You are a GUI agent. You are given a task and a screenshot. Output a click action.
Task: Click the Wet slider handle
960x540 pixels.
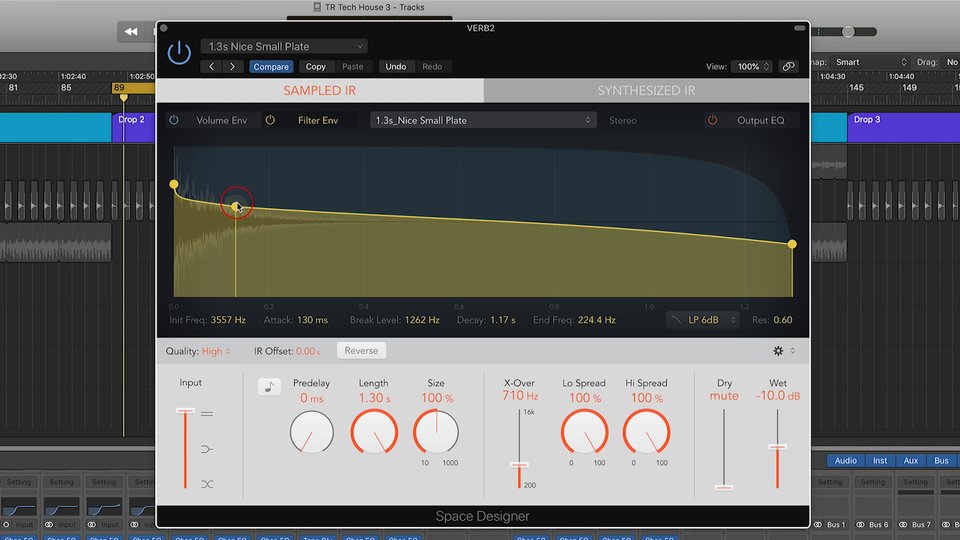(x=778, y=448)
